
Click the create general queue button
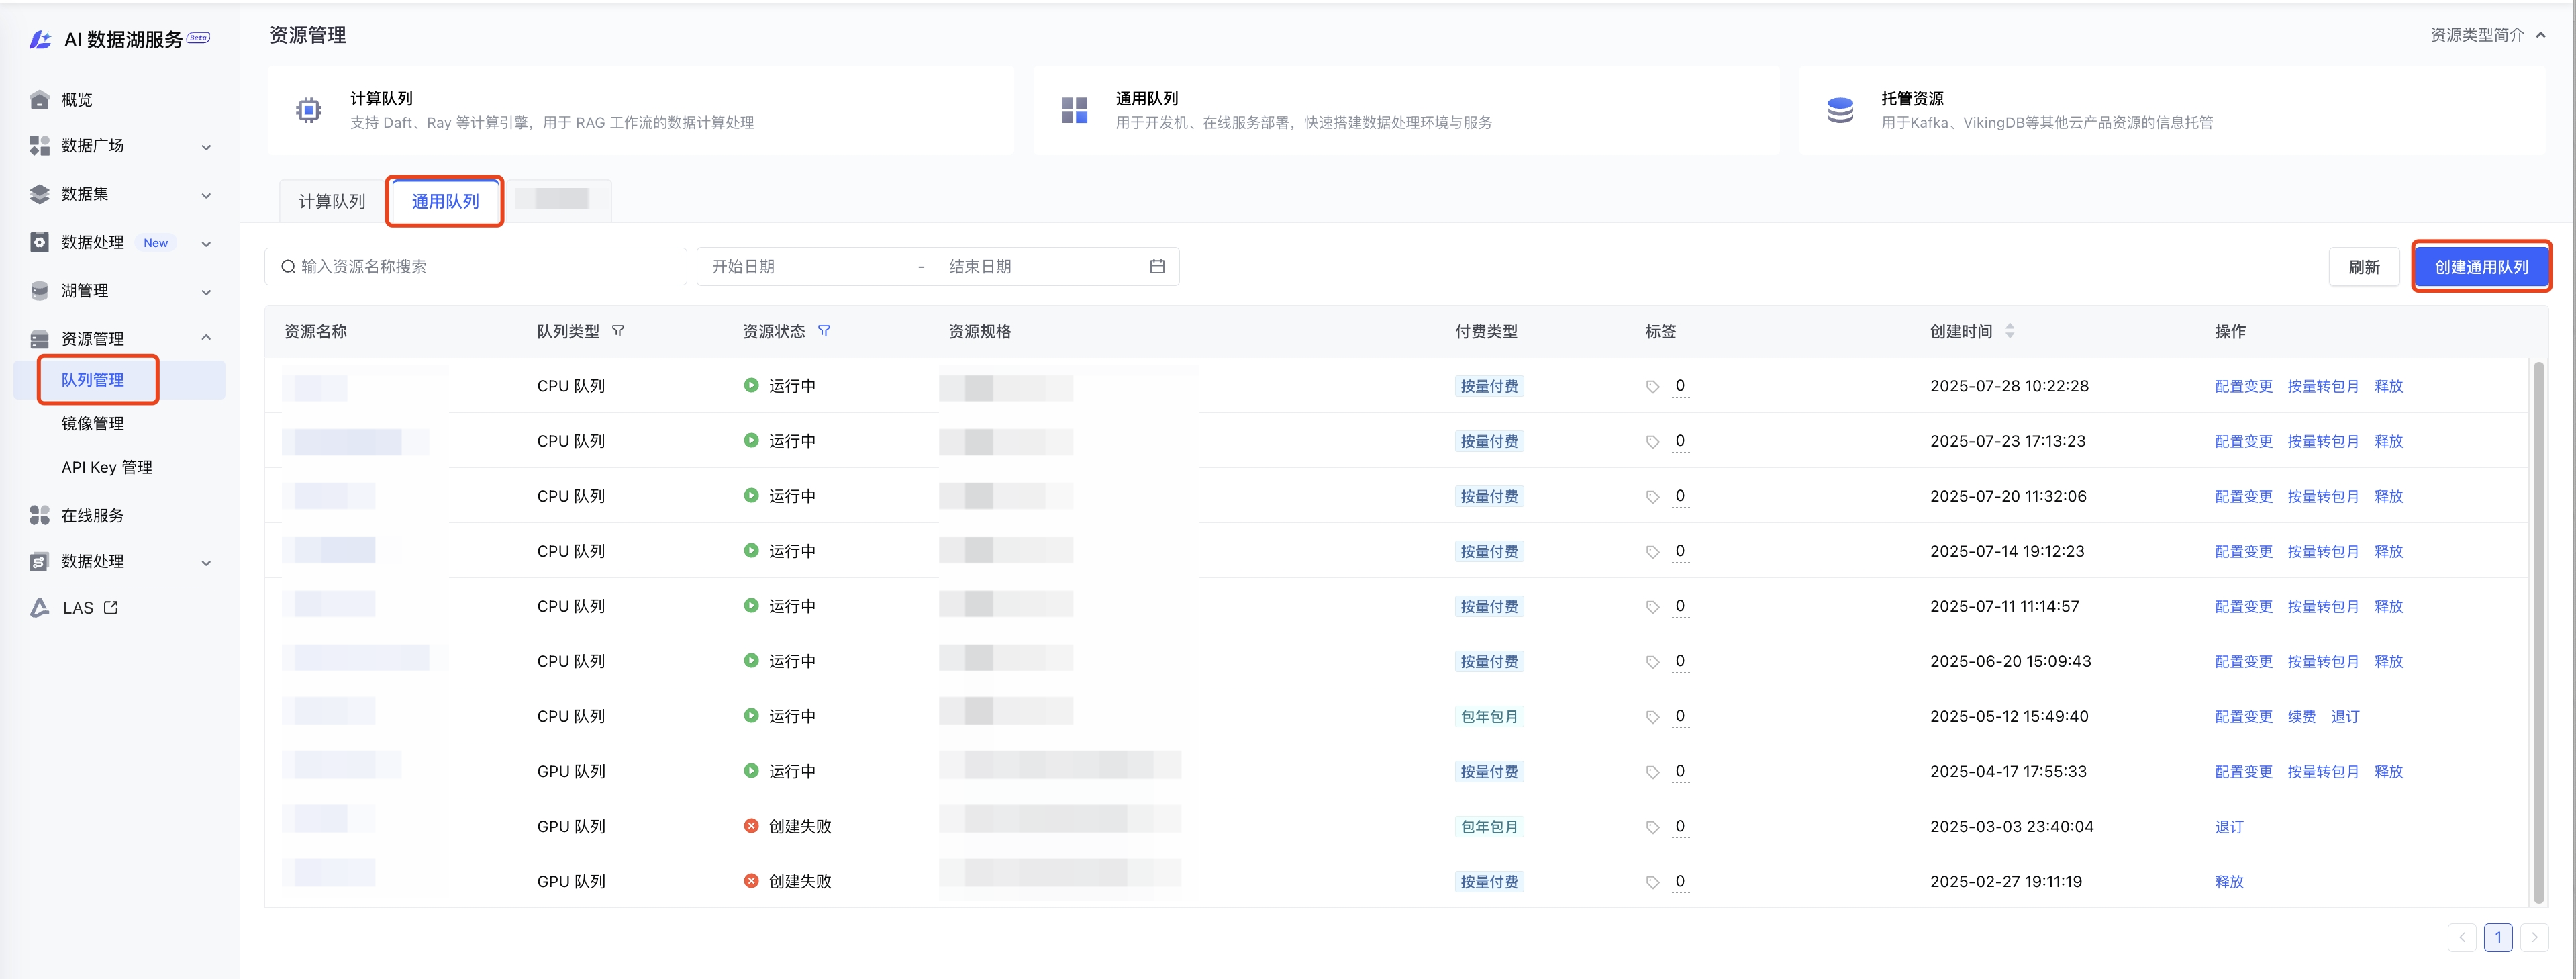[x=2481, y=267]
